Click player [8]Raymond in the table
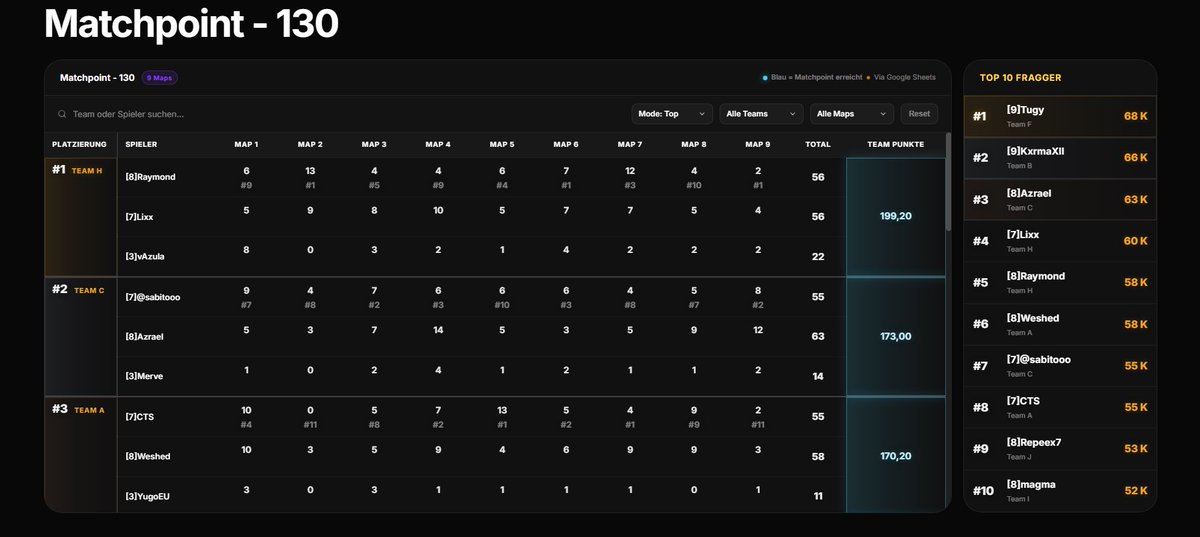Image resolution: width=1200 pixels, height=537 pixels. pos(150,177)
